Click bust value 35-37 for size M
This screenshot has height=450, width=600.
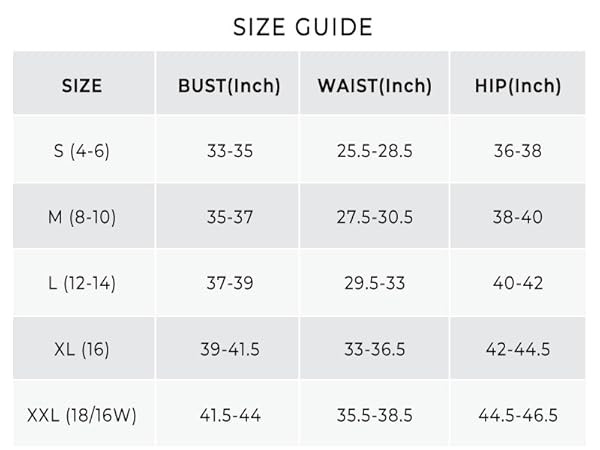227,217
